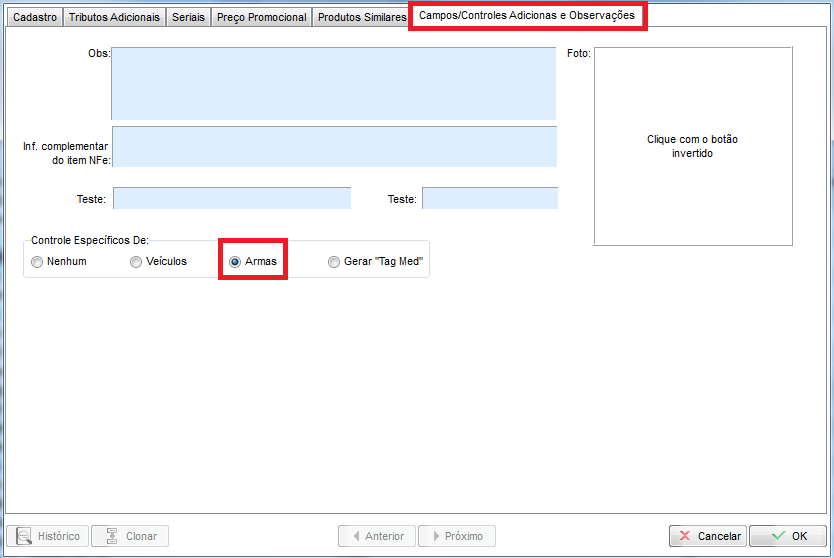Focus the Inf. complementar do item NFe field

click(334, 146)
